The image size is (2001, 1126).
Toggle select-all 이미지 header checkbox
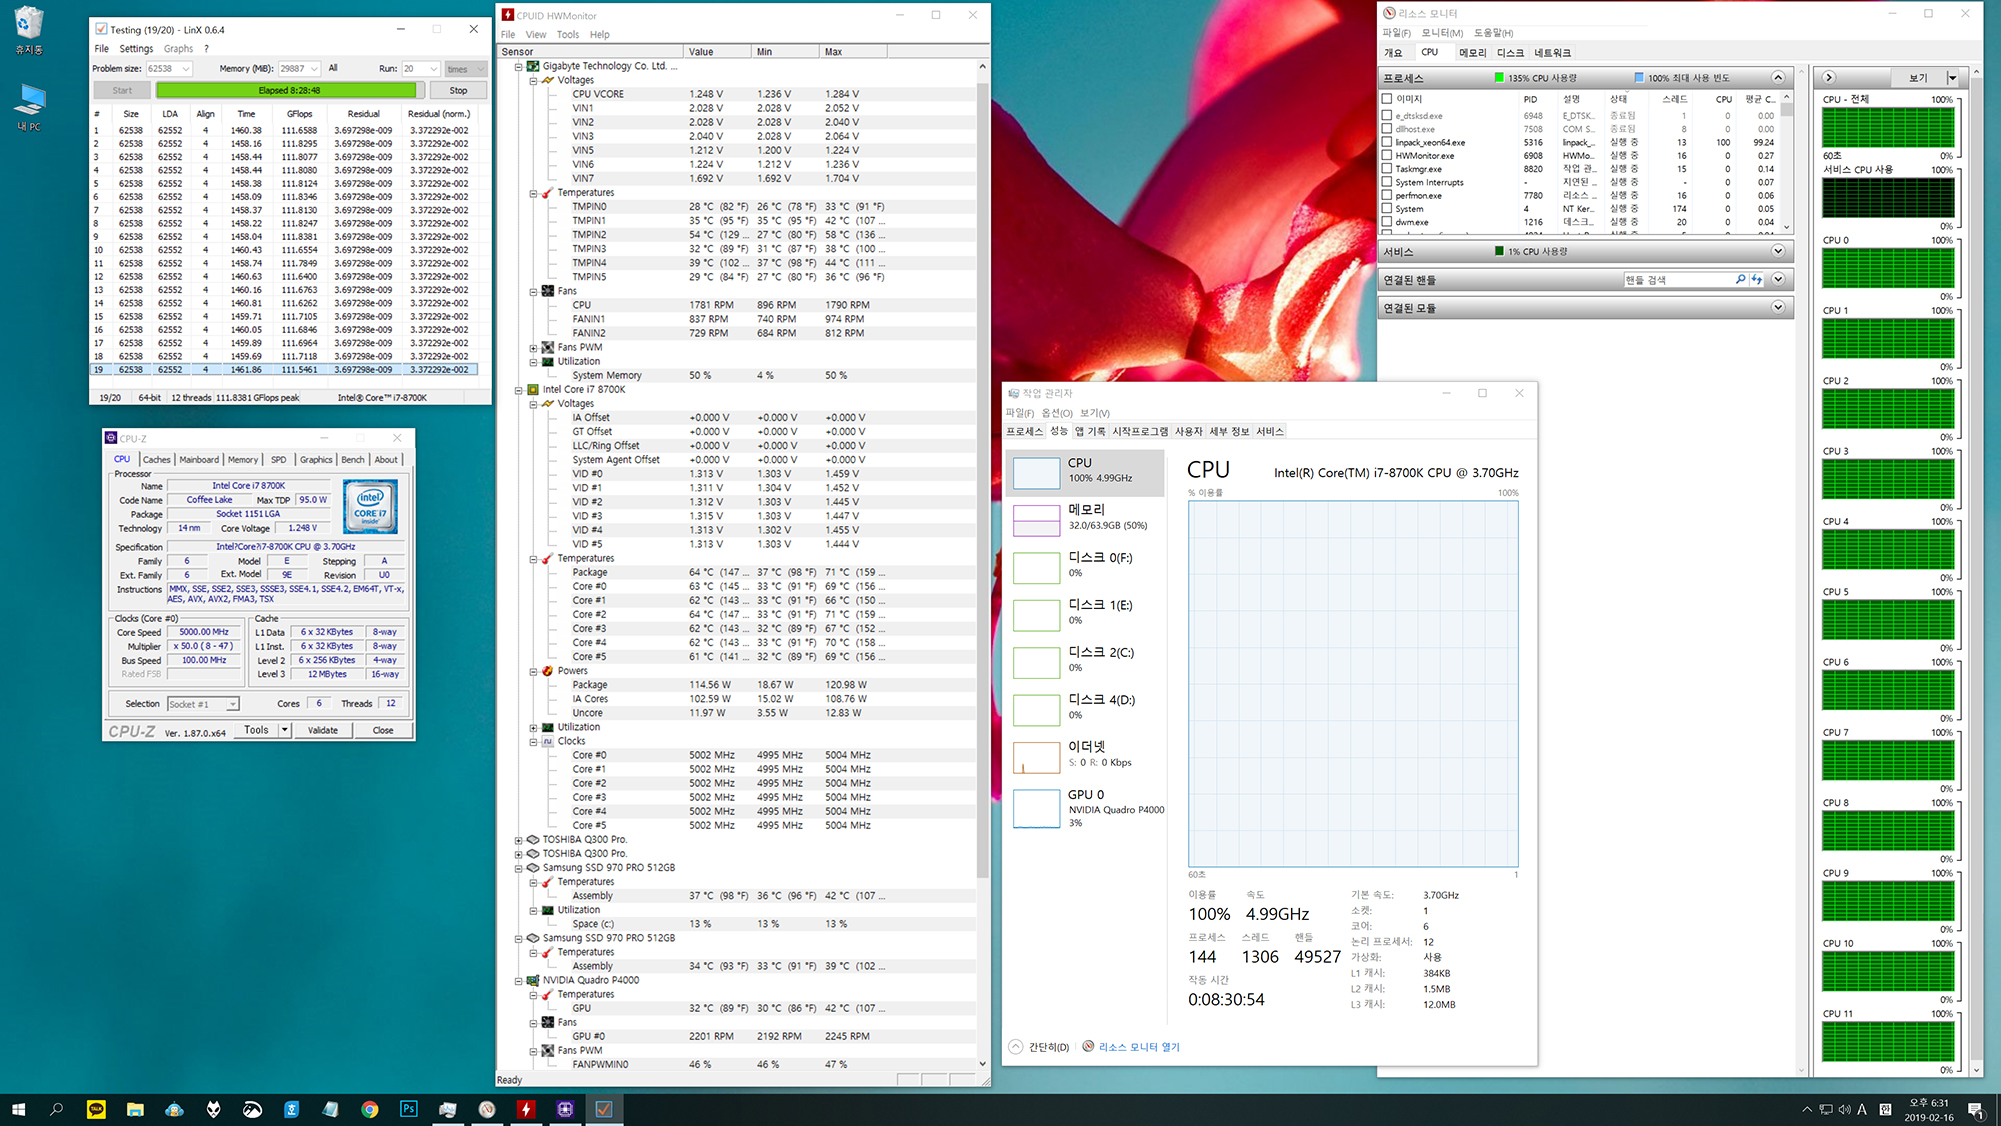point(1387,99)
